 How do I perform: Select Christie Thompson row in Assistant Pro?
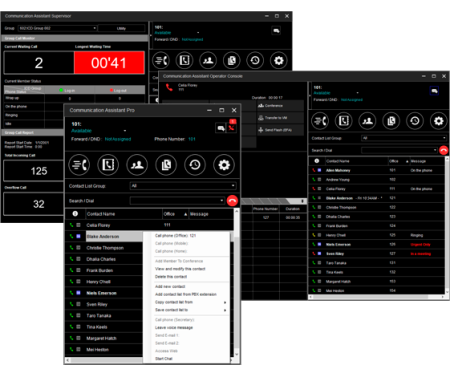point(104,248)
